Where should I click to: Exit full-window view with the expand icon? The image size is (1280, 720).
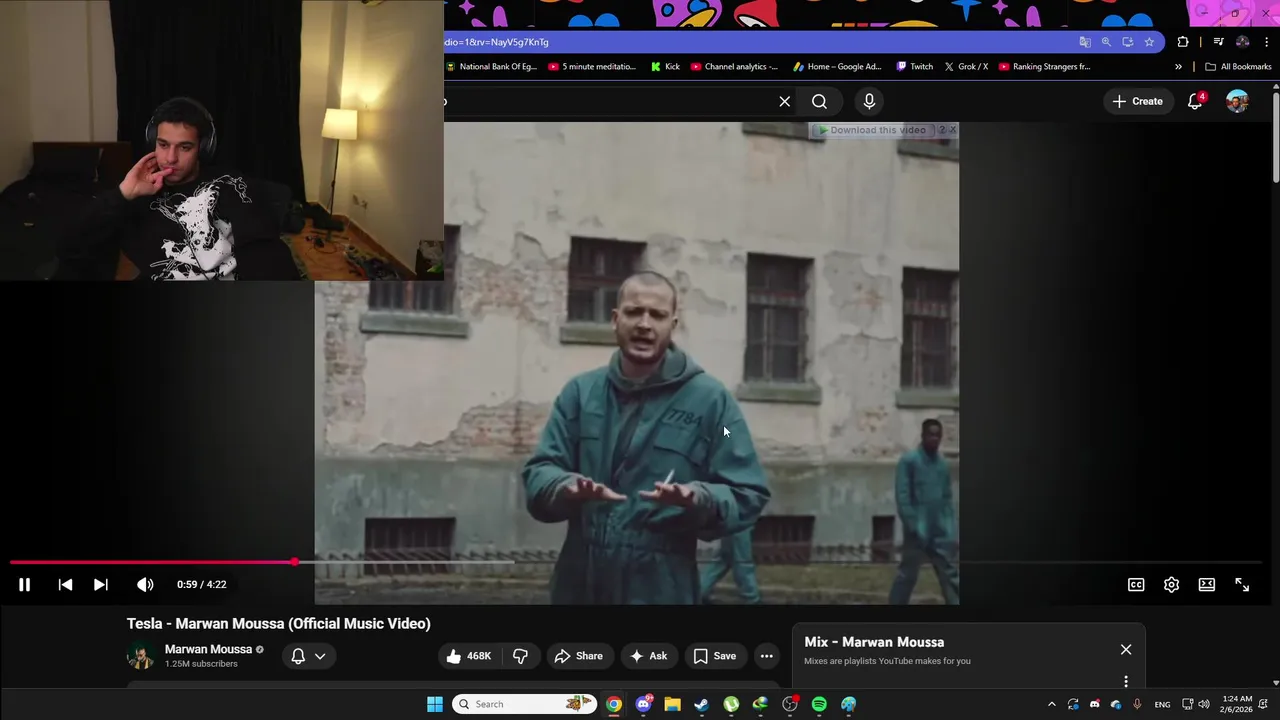[x=1242, y=585]
